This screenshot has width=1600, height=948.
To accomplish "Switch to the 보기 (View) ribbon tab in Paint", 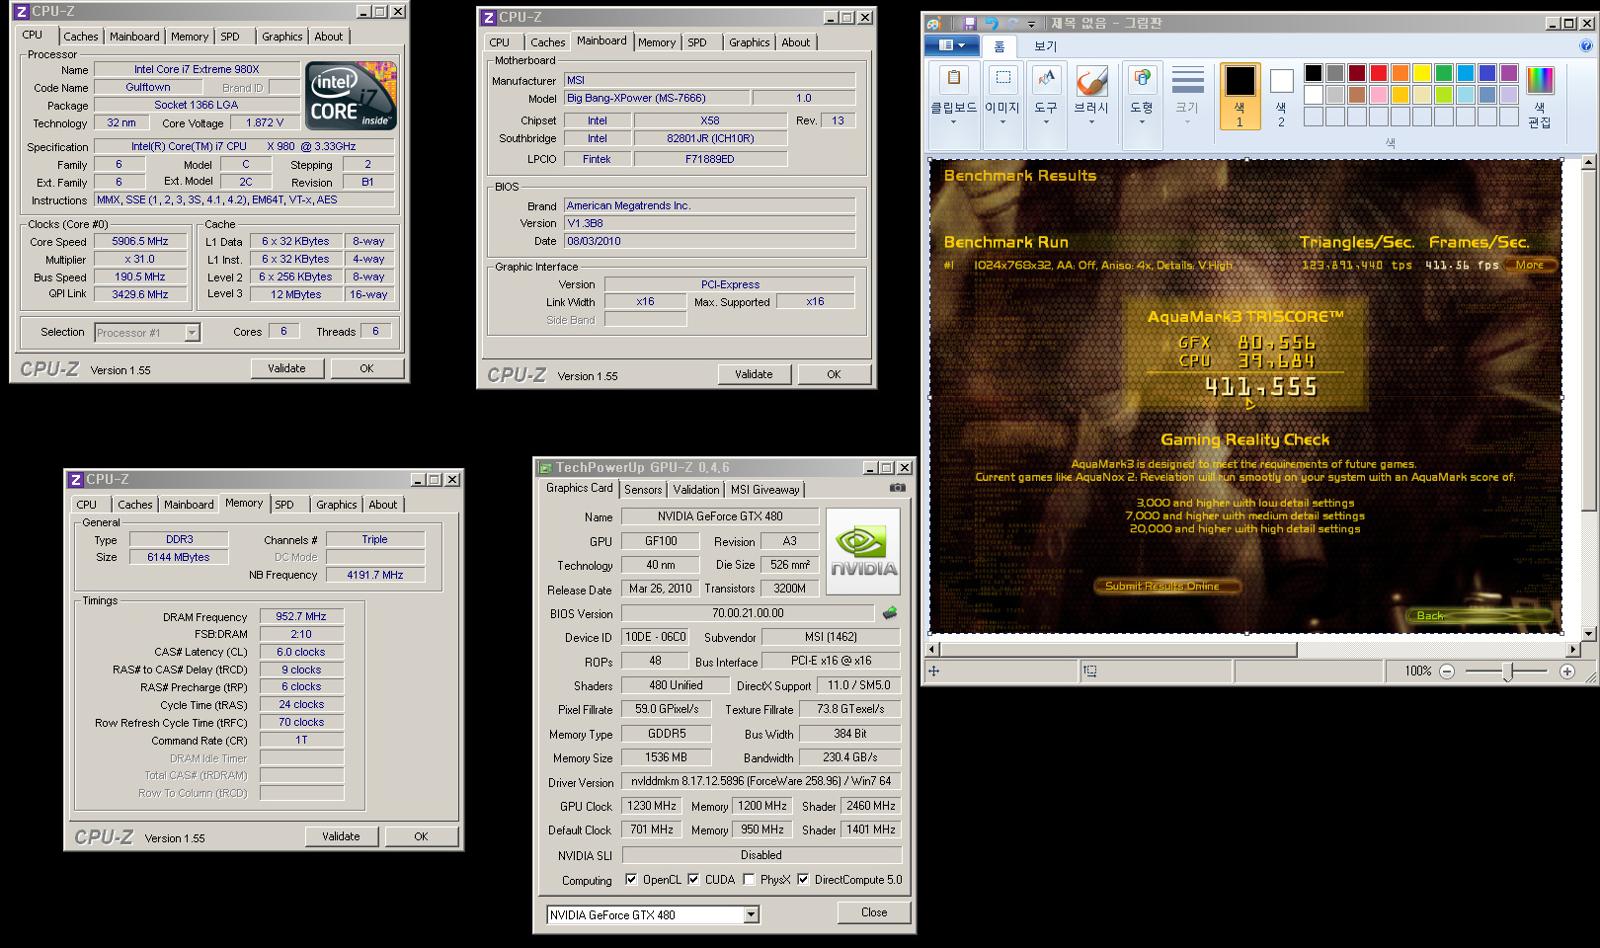I will pyautogui.click(x=1045, y=46).
